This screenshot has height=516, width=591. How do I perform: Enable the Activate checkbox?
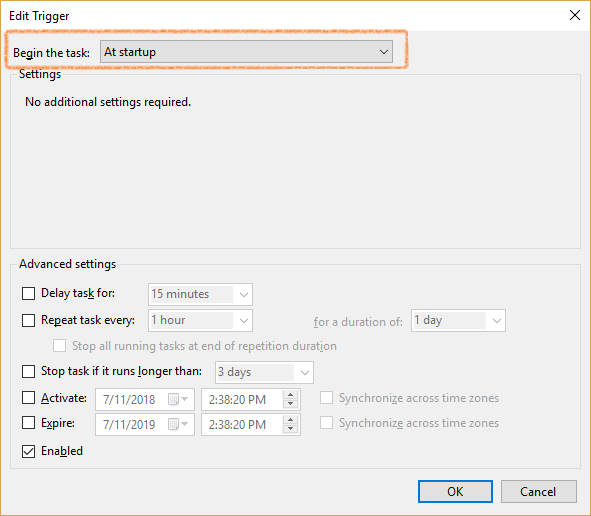tap(28, 398)
